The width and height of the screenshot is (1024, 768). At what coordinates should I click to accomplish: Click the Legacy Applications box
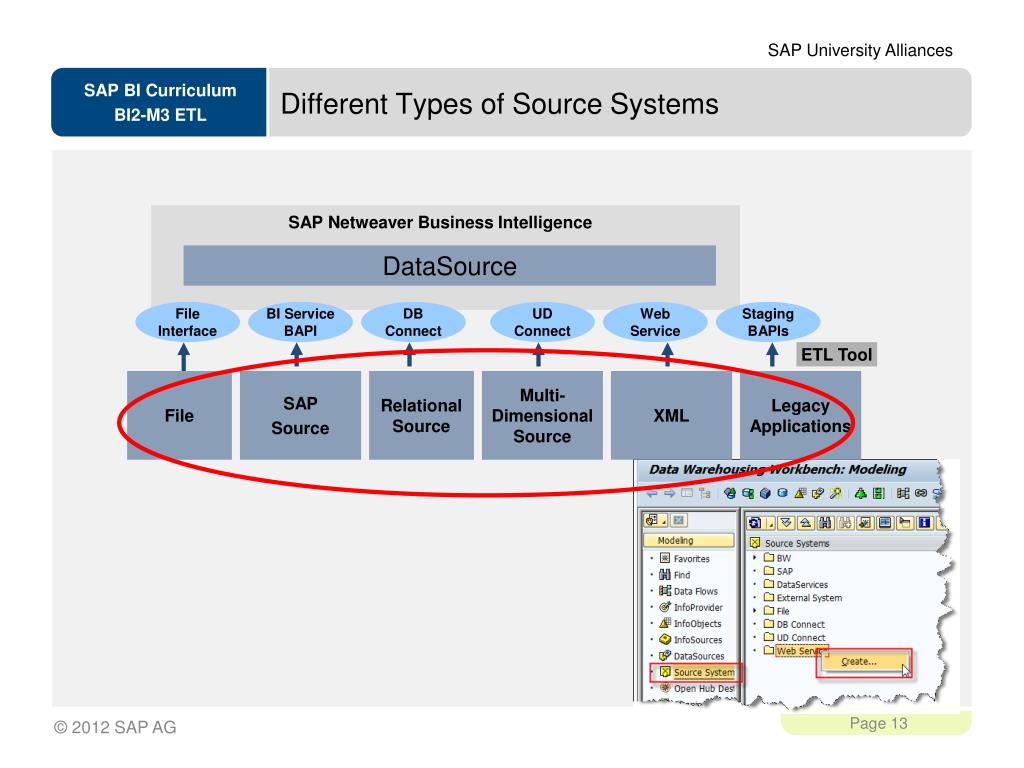tap(800, 415)
